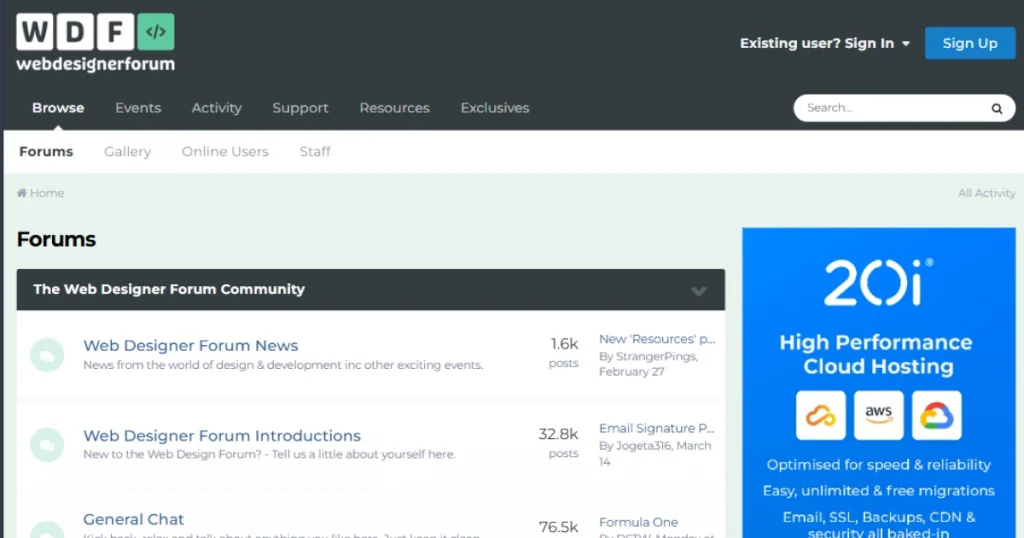The width and height of the screenshot is (1024, 538).
Task: Click High Performance Cloud Hosting ad headline
Action: pos(876,354)
